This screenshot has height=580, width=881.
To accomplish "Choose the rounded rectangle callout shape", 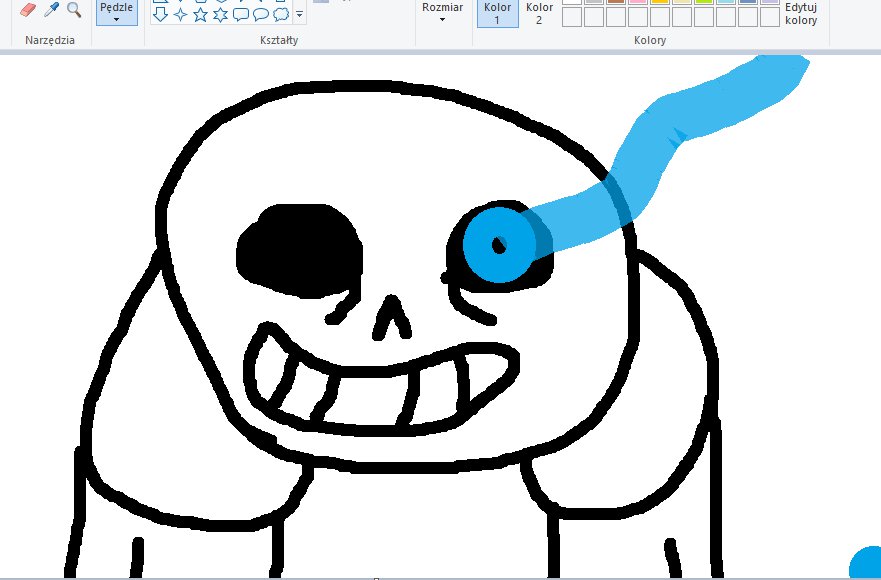I will point(241,15).
